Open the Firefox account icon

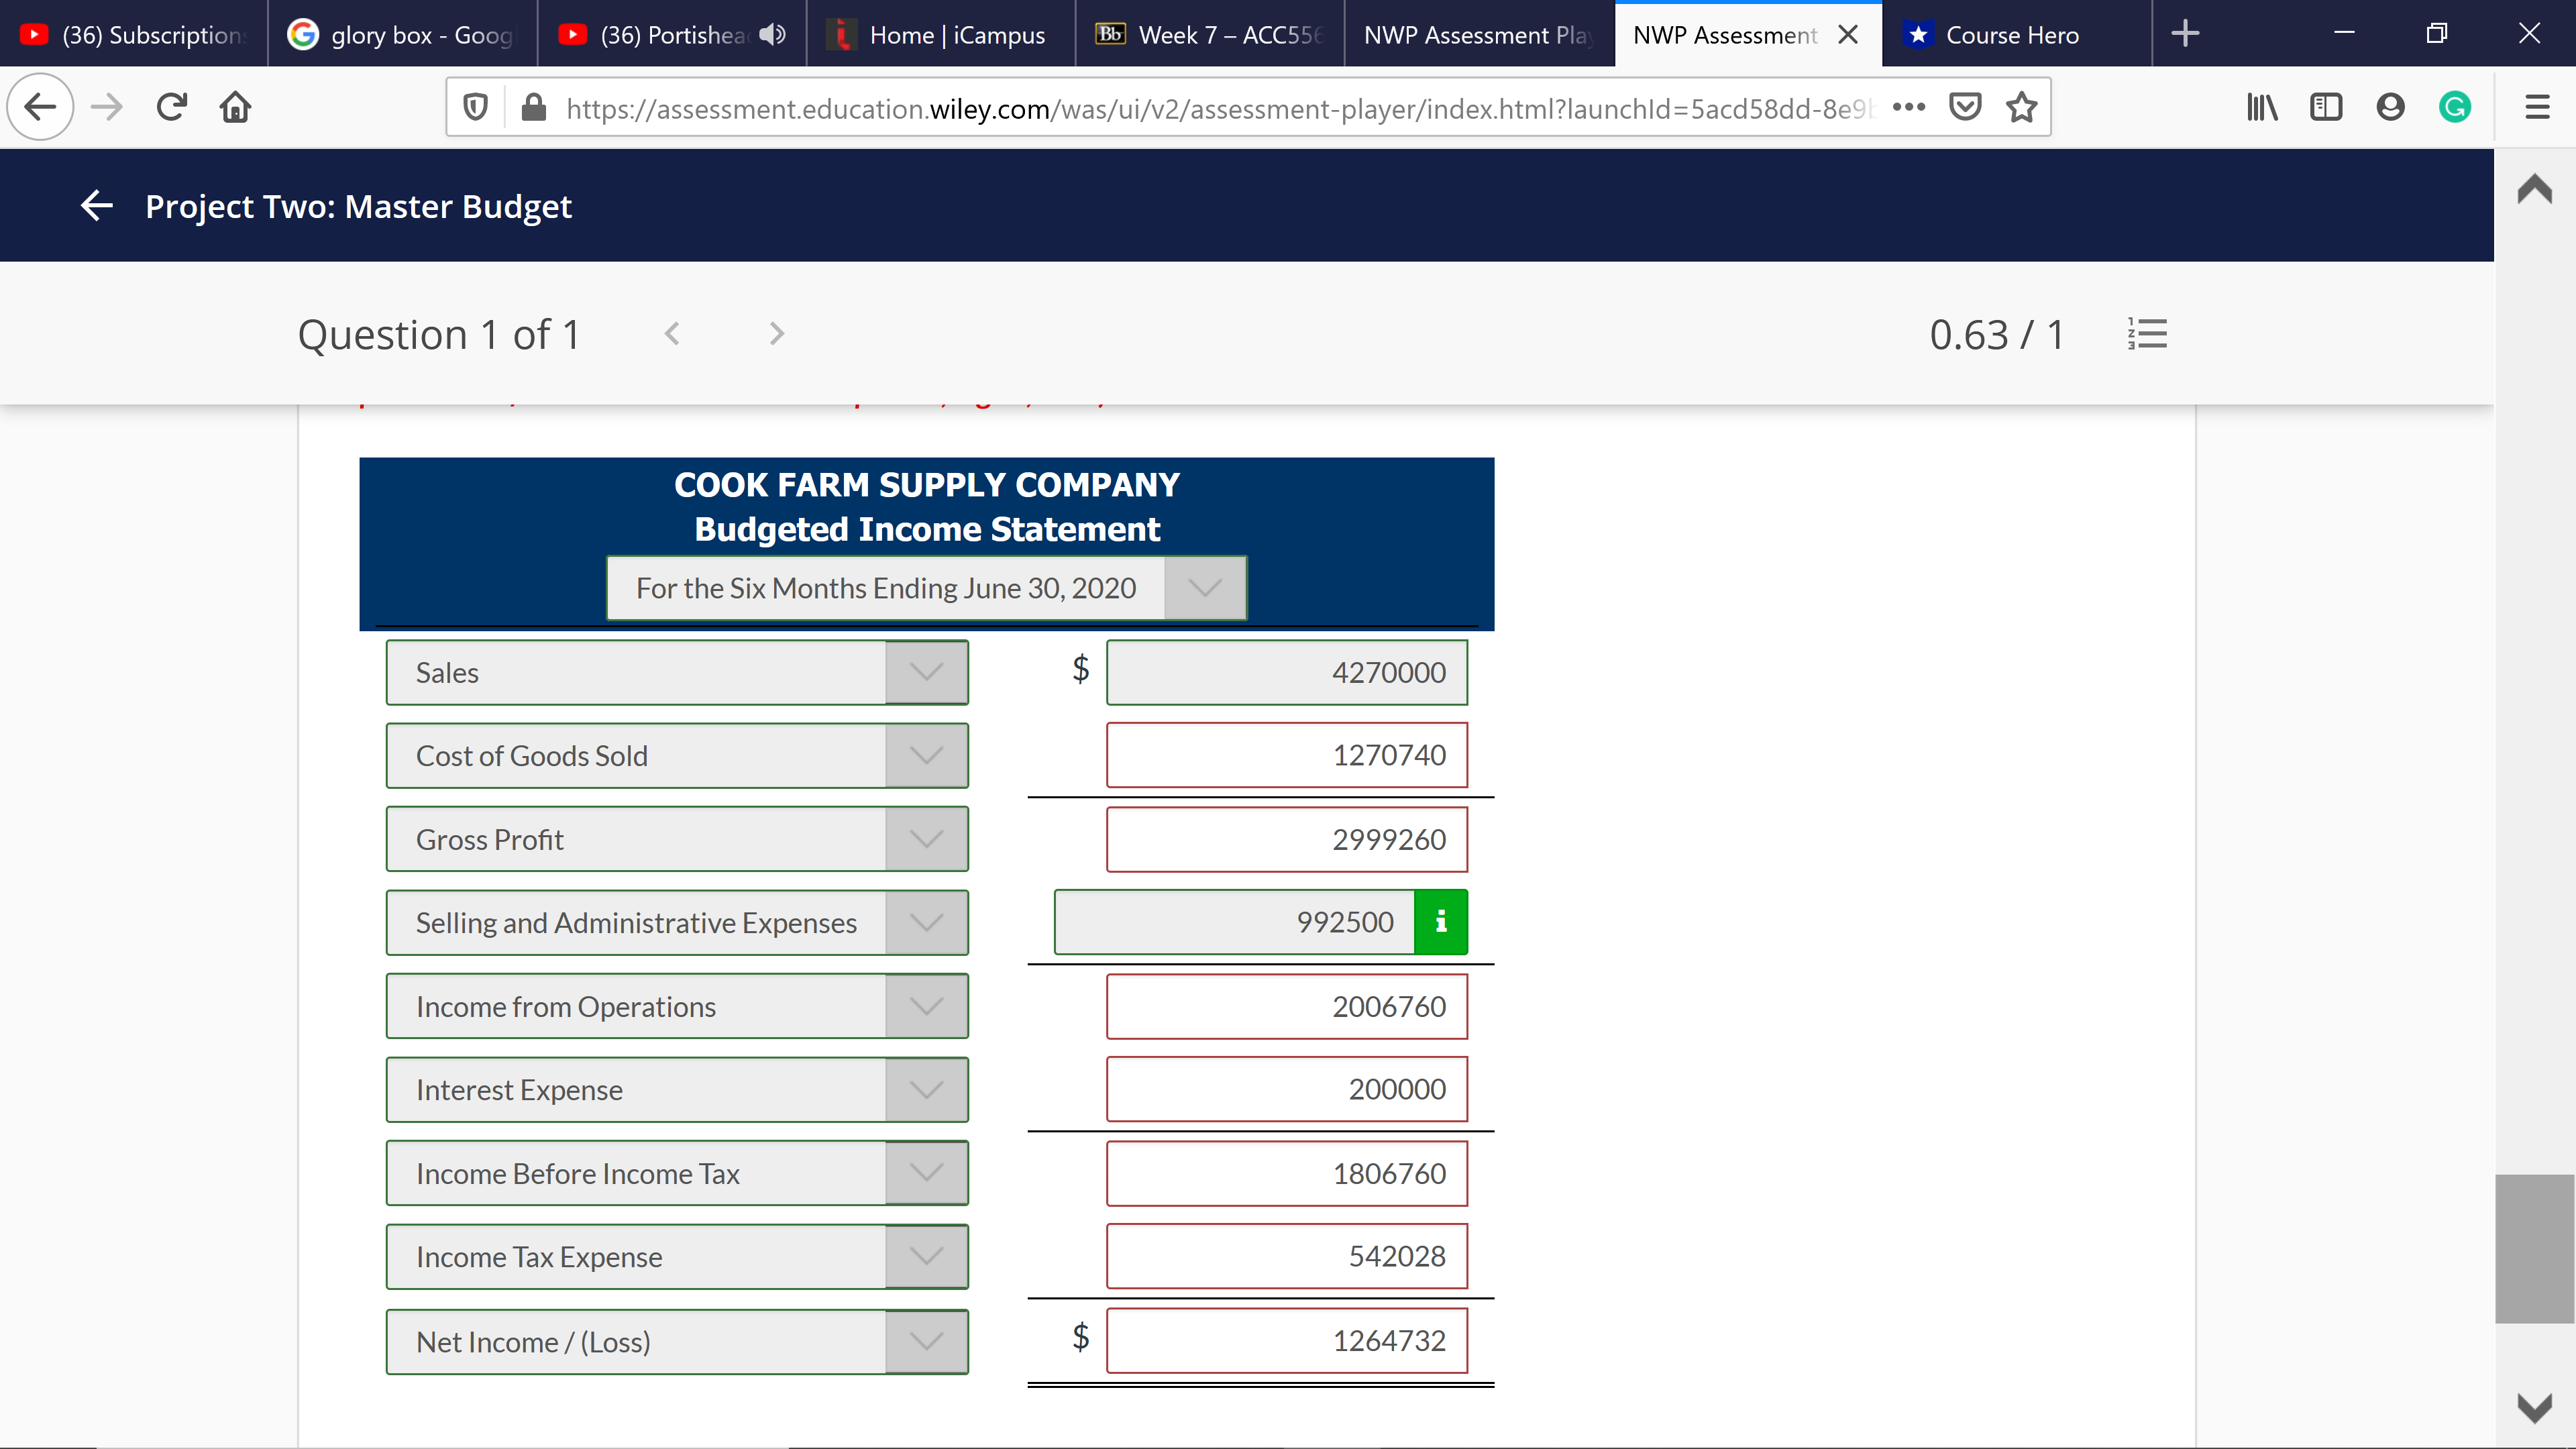point(2390,107)
